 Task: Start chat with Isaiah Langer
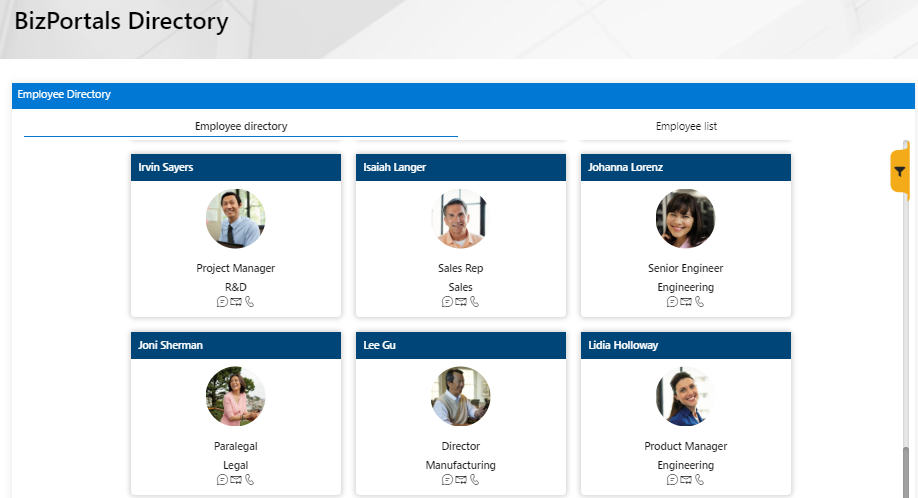coord(447,302)
